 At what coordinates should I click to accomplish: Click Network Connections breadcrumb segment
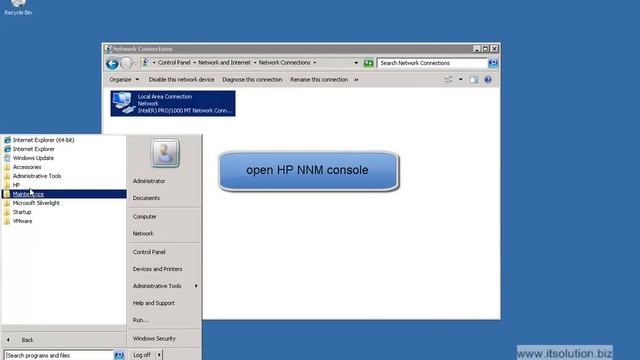pyautogui.click(x=284, y=62)
